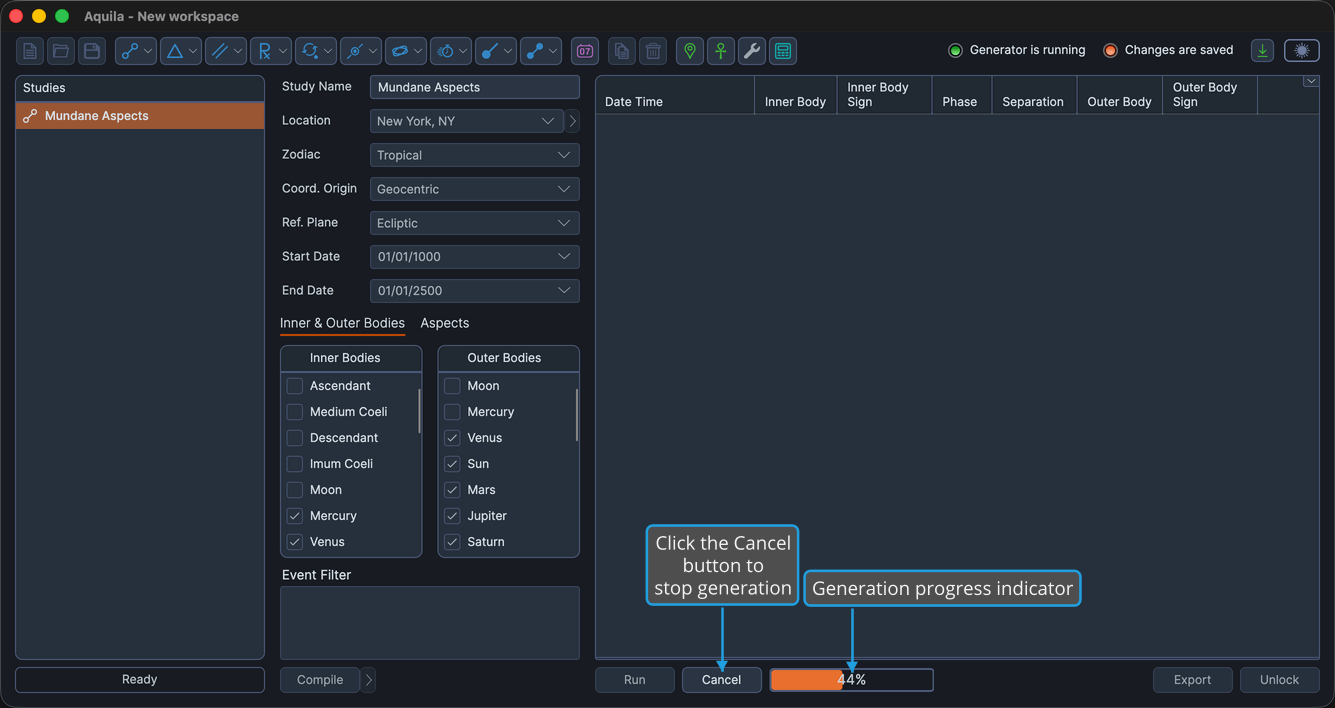The height and width of the screenshot is (708, 1335).
Task: Expand the chevron beside the Location field
Action: [573, 121]
